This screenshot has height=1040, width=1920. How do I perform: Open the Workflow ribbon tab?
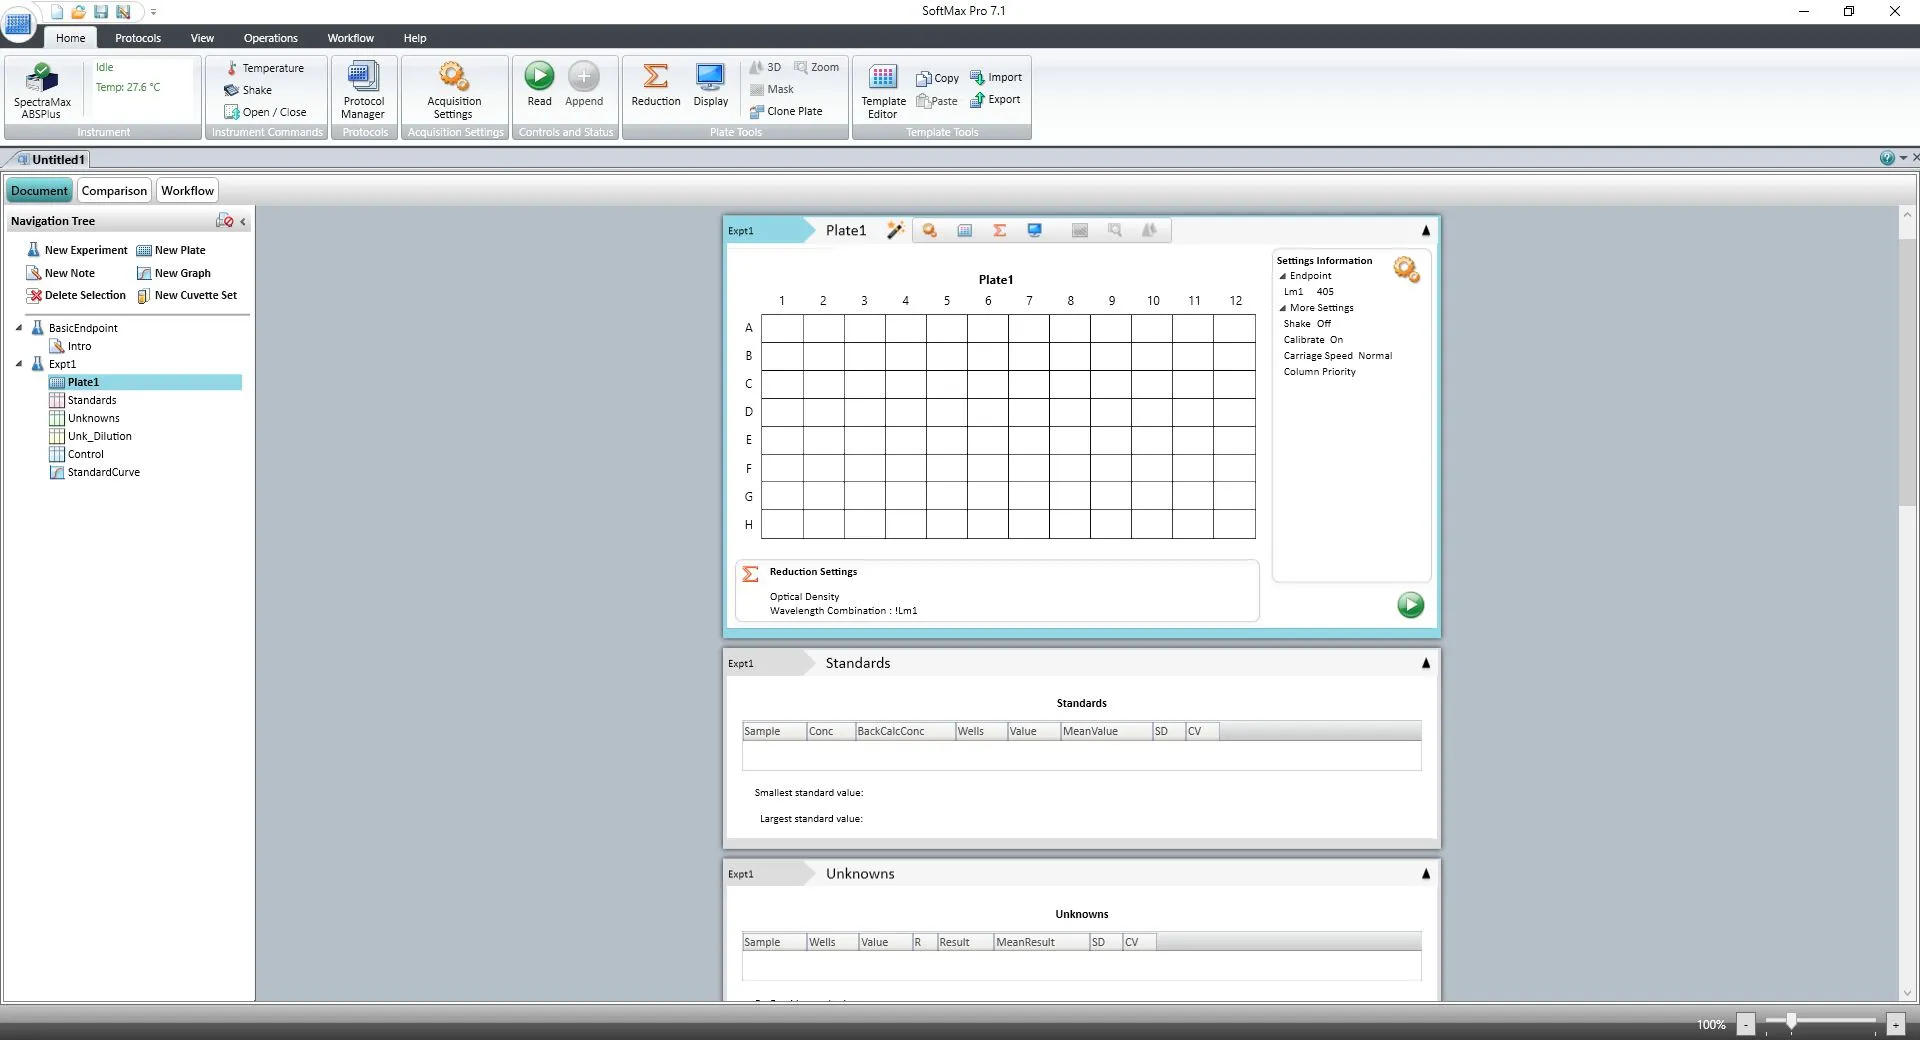[x=351, y=38]
